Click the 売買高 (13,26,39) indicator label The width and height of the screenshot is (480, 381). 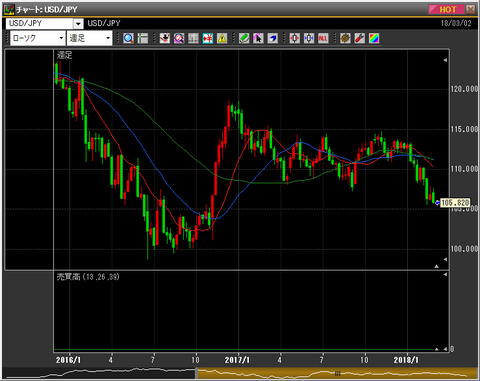pos(88,277)
